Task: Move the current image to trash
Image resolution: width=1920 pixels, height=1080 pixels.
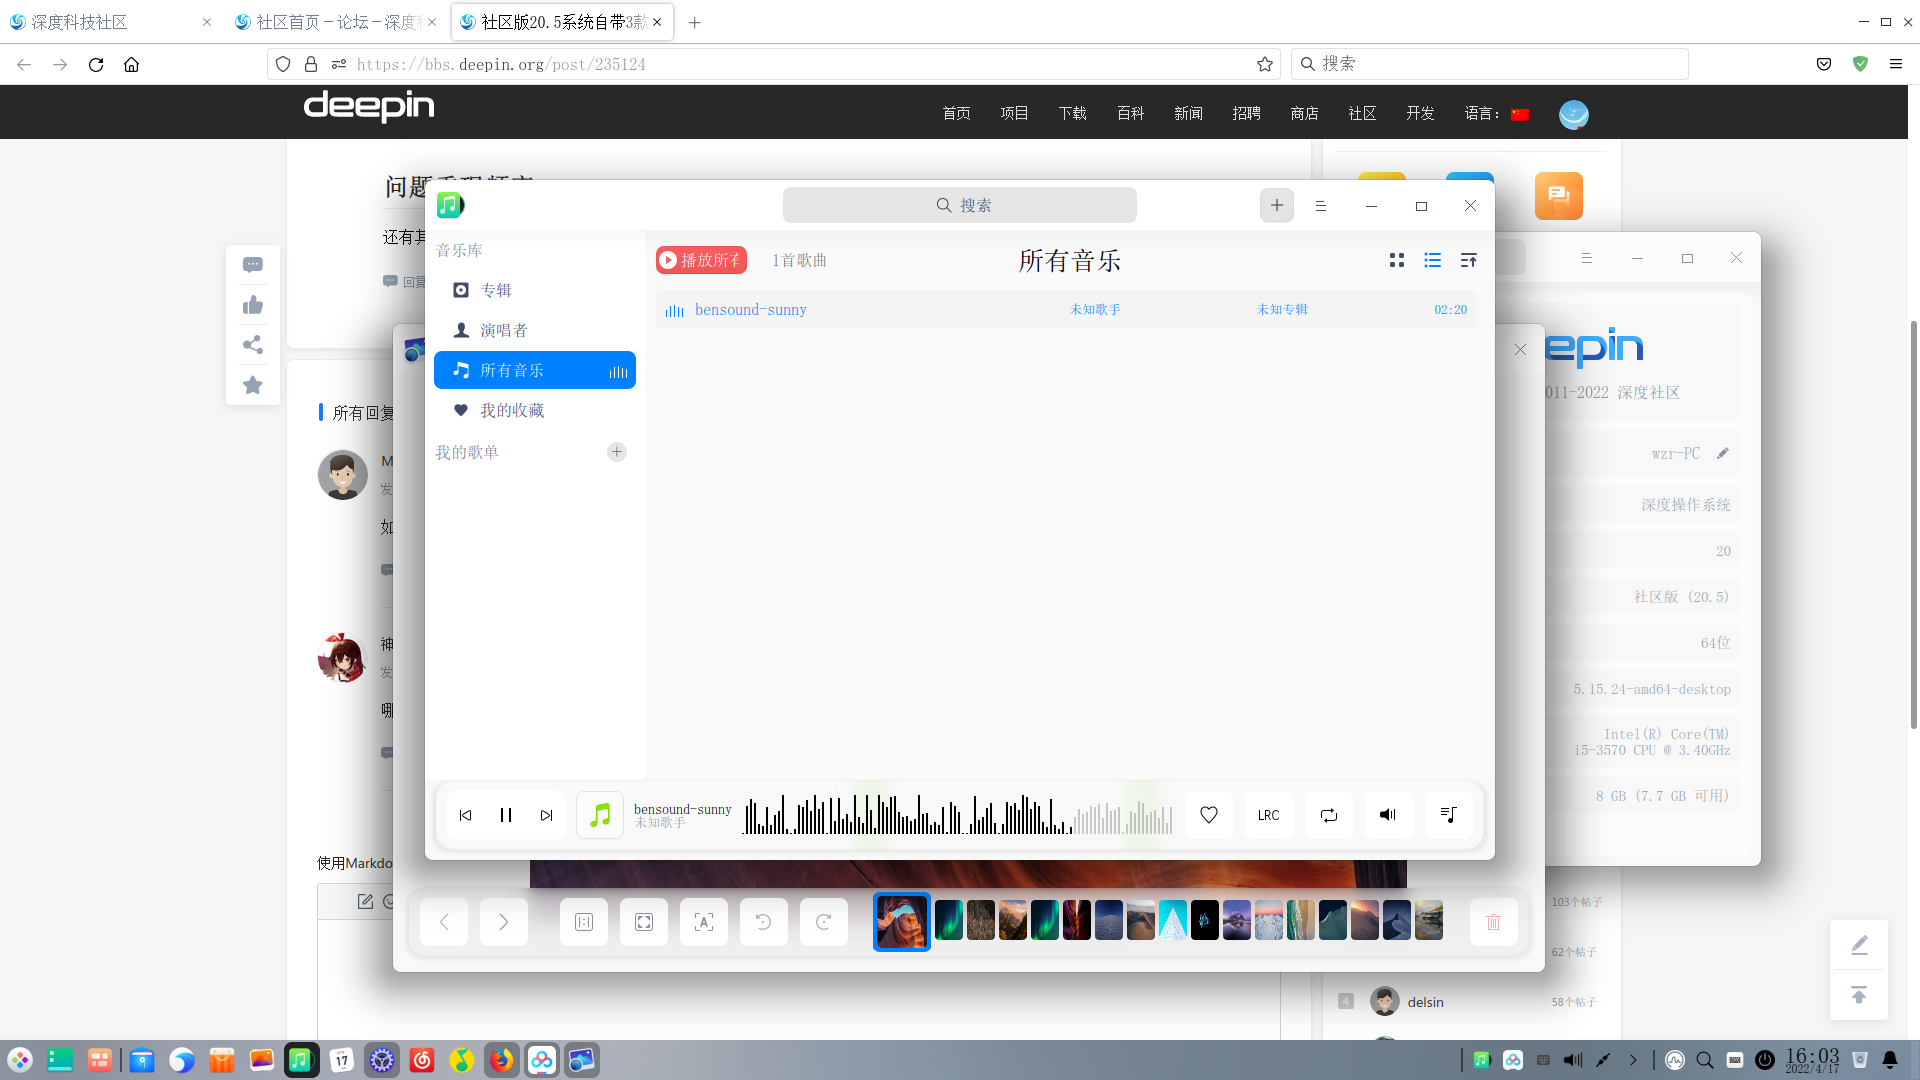Action: (x=1493, y=921)
